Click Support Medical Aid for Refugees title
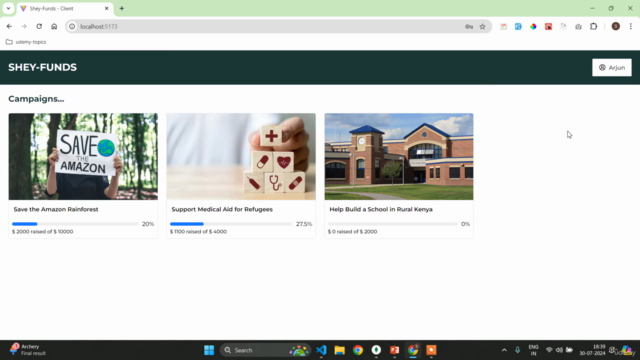Image resolution: width=640 pixels, height=360 pixels. [x=222, y=209]
